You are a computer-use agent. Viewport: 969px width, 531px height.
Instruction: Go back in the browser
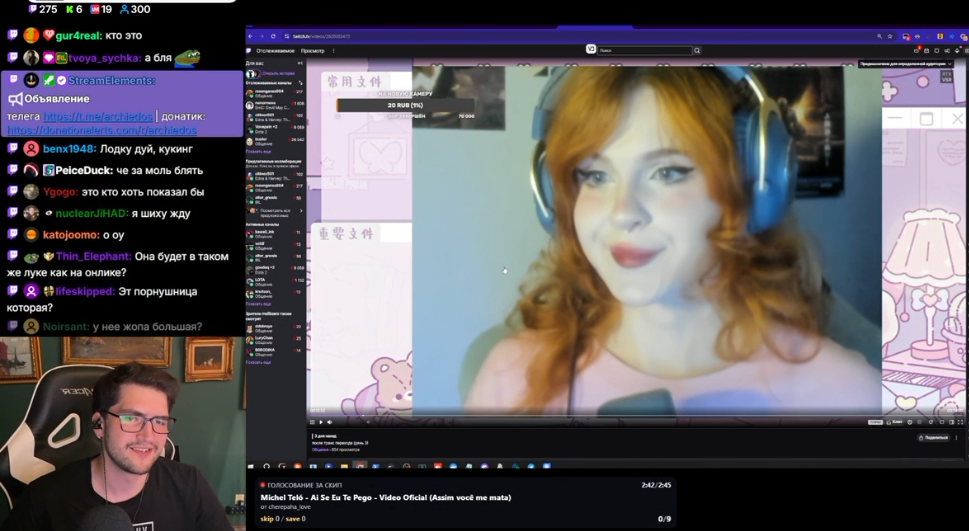pyautogui.click(x=250, y=36)
